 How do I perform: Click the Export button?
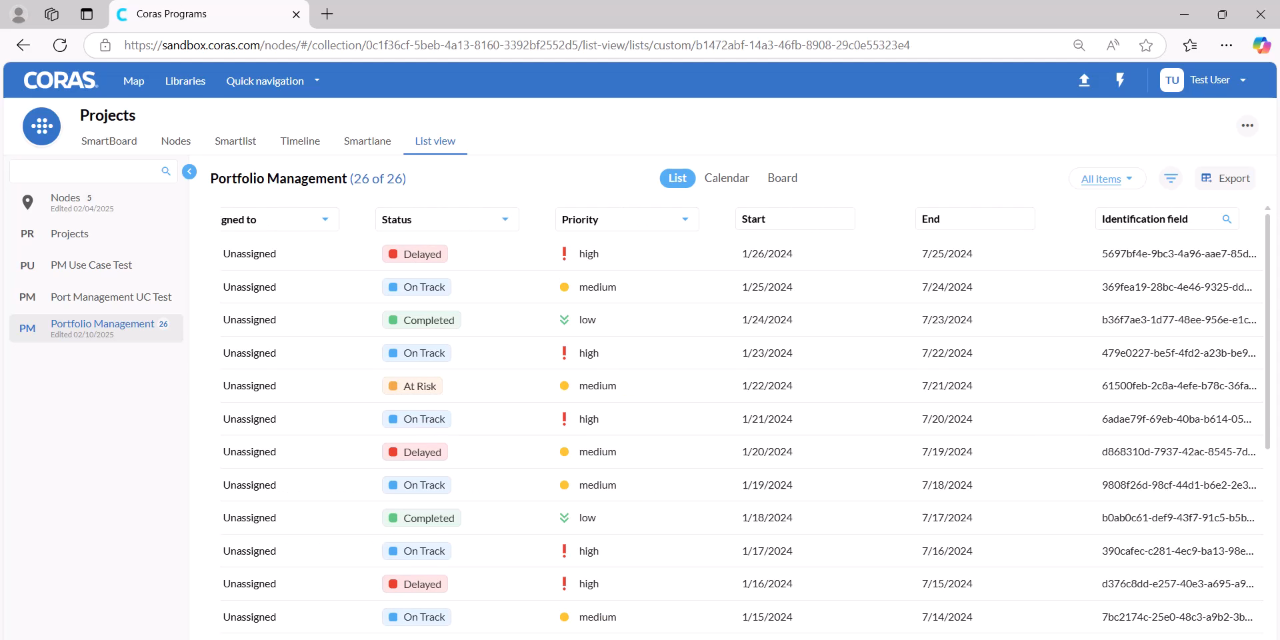(1225, 178)
